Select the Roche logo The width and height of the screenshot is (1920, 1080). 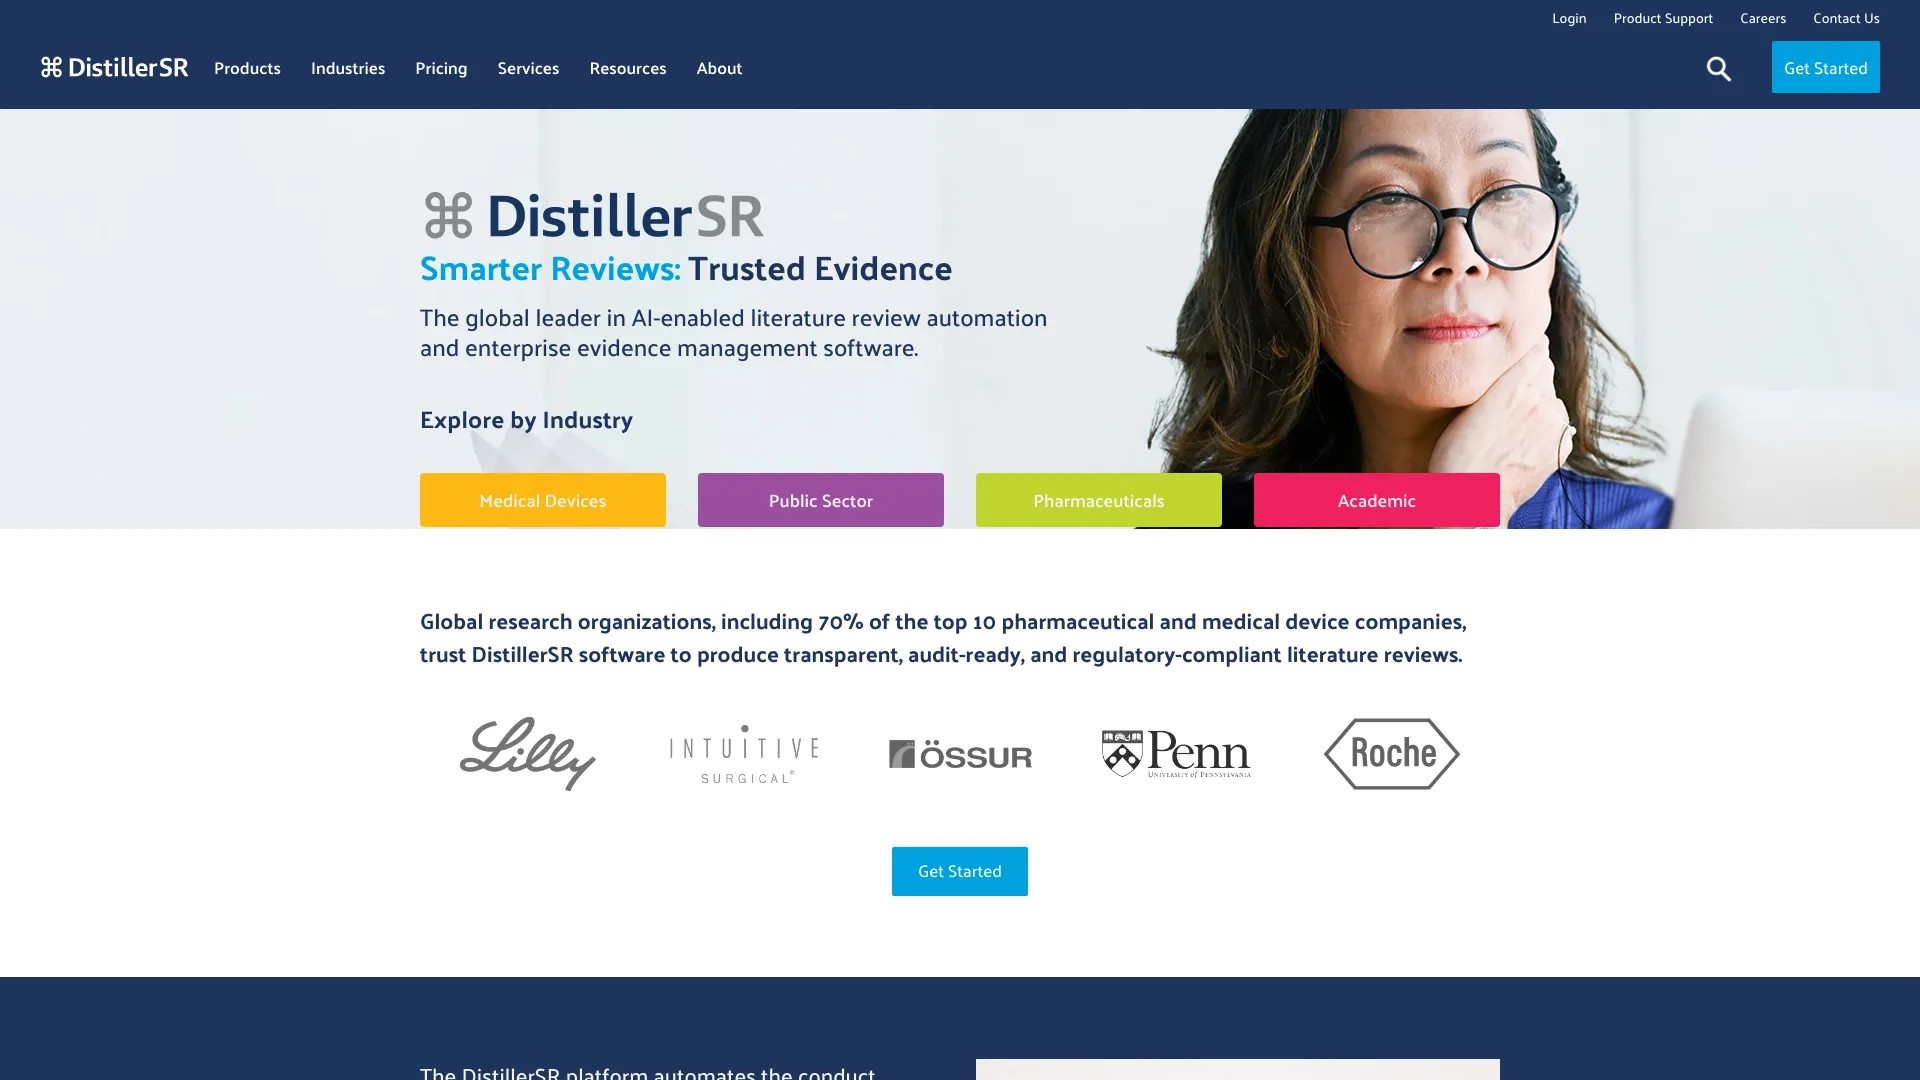(x=1391, y=753)
